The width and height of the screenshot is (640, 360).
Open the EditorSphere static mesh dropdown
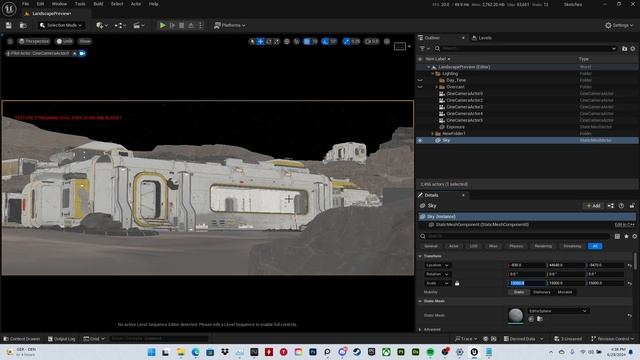558,311
